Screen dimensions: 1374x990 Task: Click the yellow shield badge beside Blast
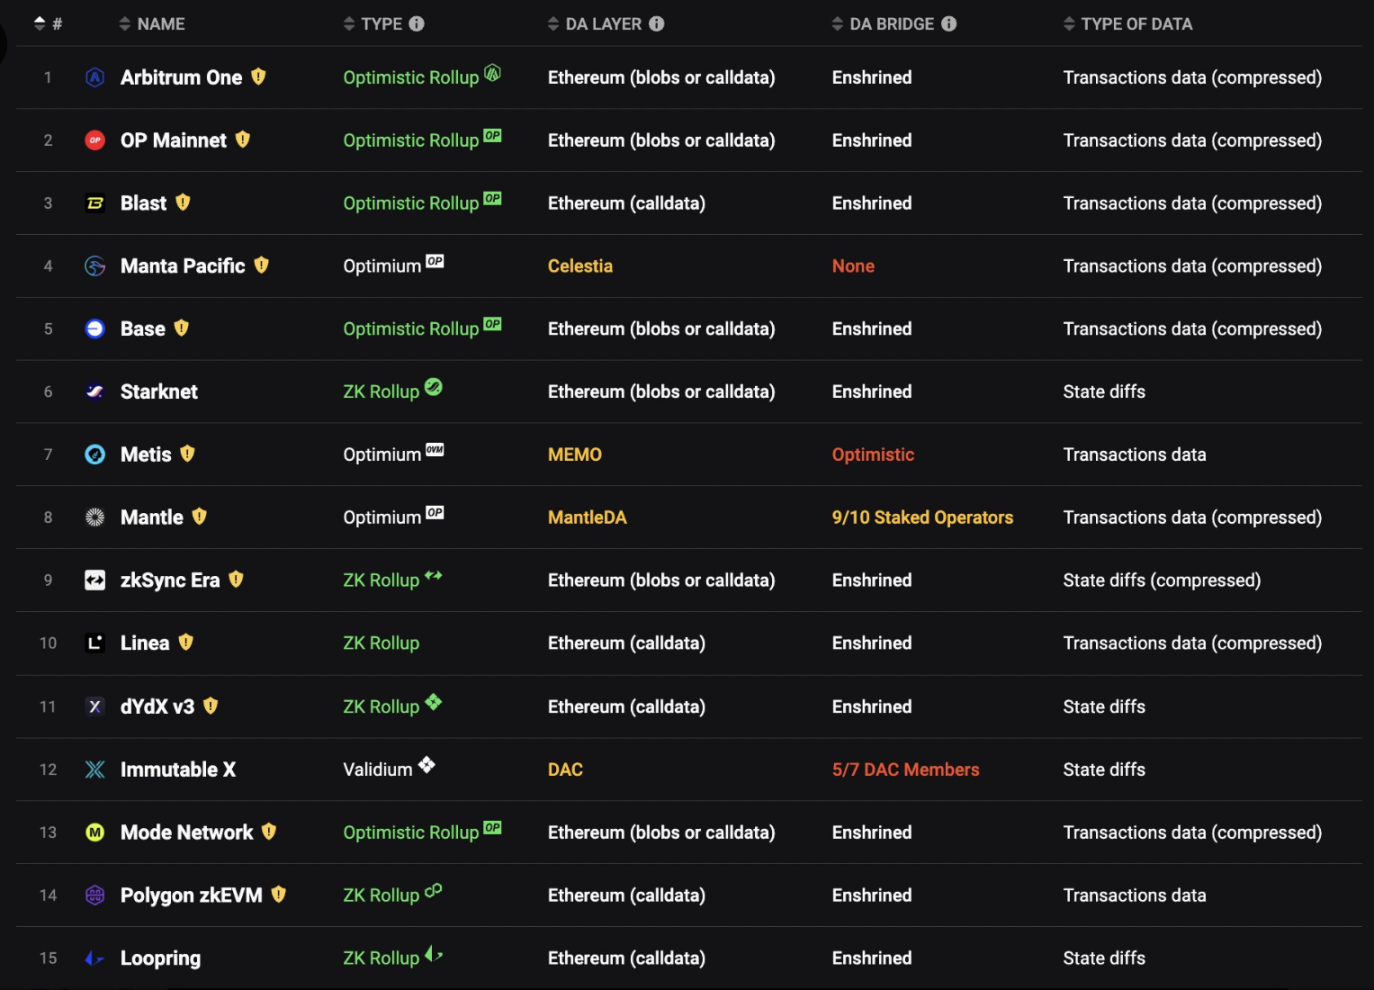183,202
